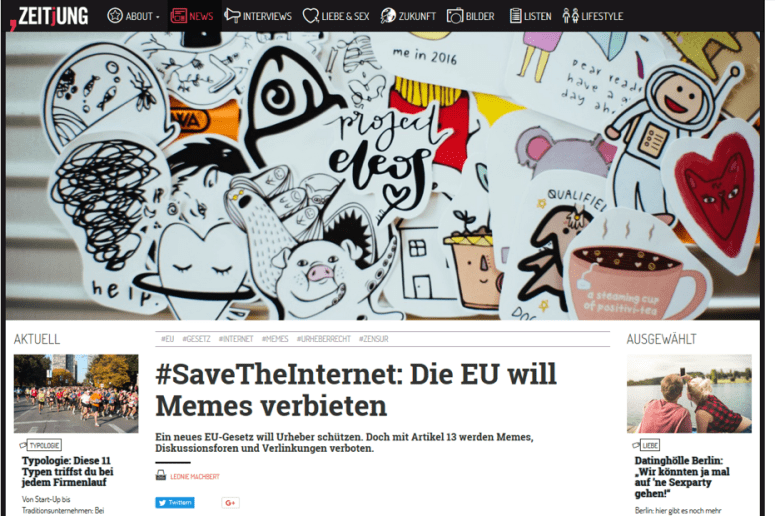Image resolution: width=775 pixels, height=516 pixels.
Task: Select the #URHEBERRECHT hashtag tag
Action: [323, 339]
